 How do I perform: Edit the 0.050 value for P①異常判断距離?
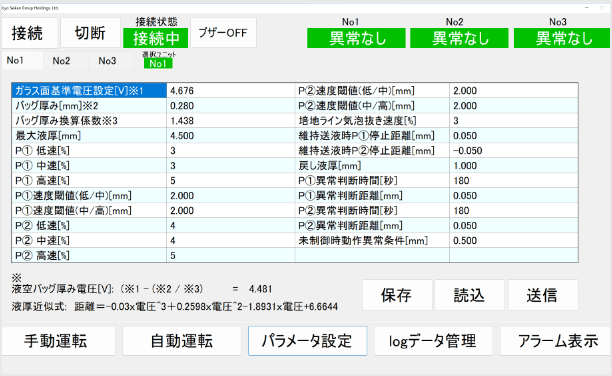514,196
